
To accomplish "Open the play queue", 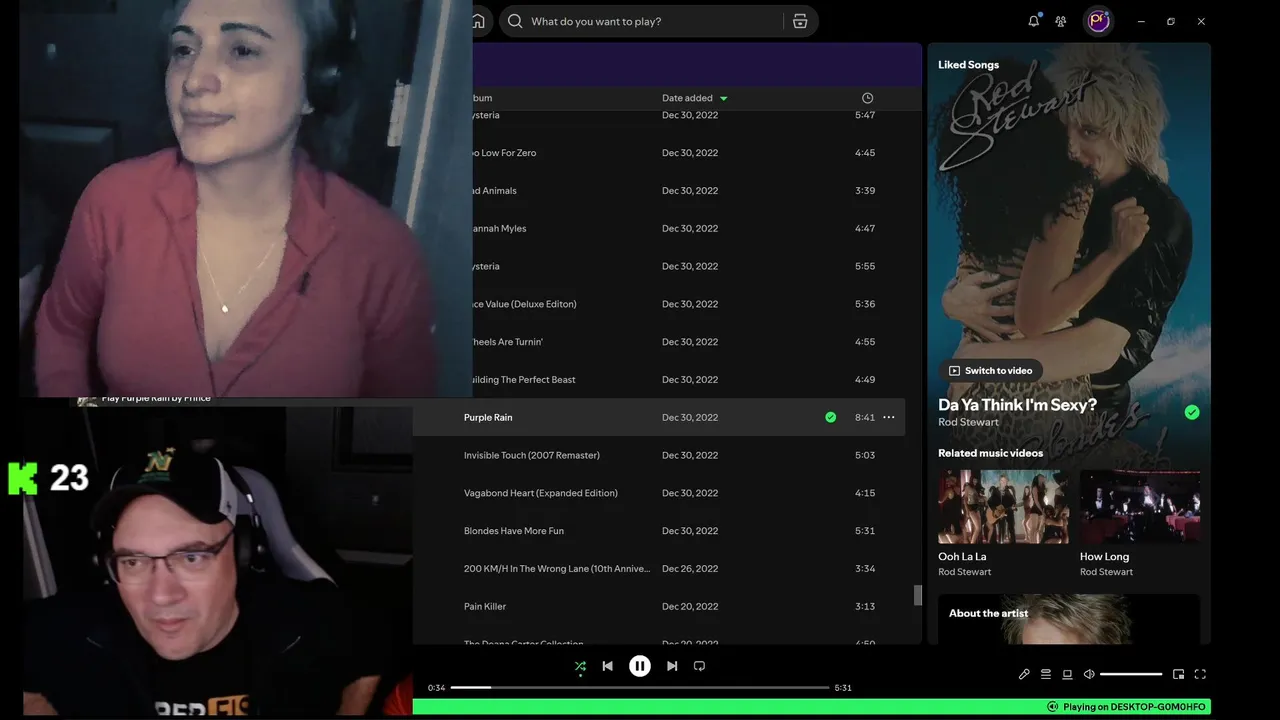I will pyautogui.click(x=1046, y=674).
